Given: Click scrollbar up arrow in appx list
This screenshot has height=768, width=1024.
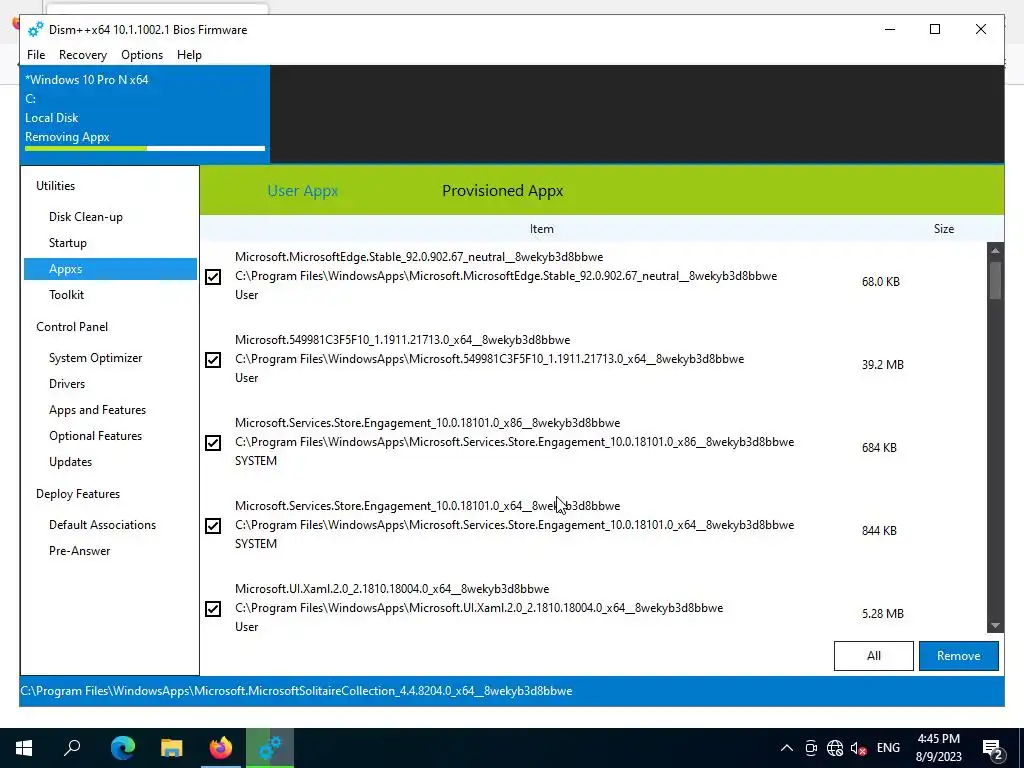Looking at the screenshot, I should point(995,250).
